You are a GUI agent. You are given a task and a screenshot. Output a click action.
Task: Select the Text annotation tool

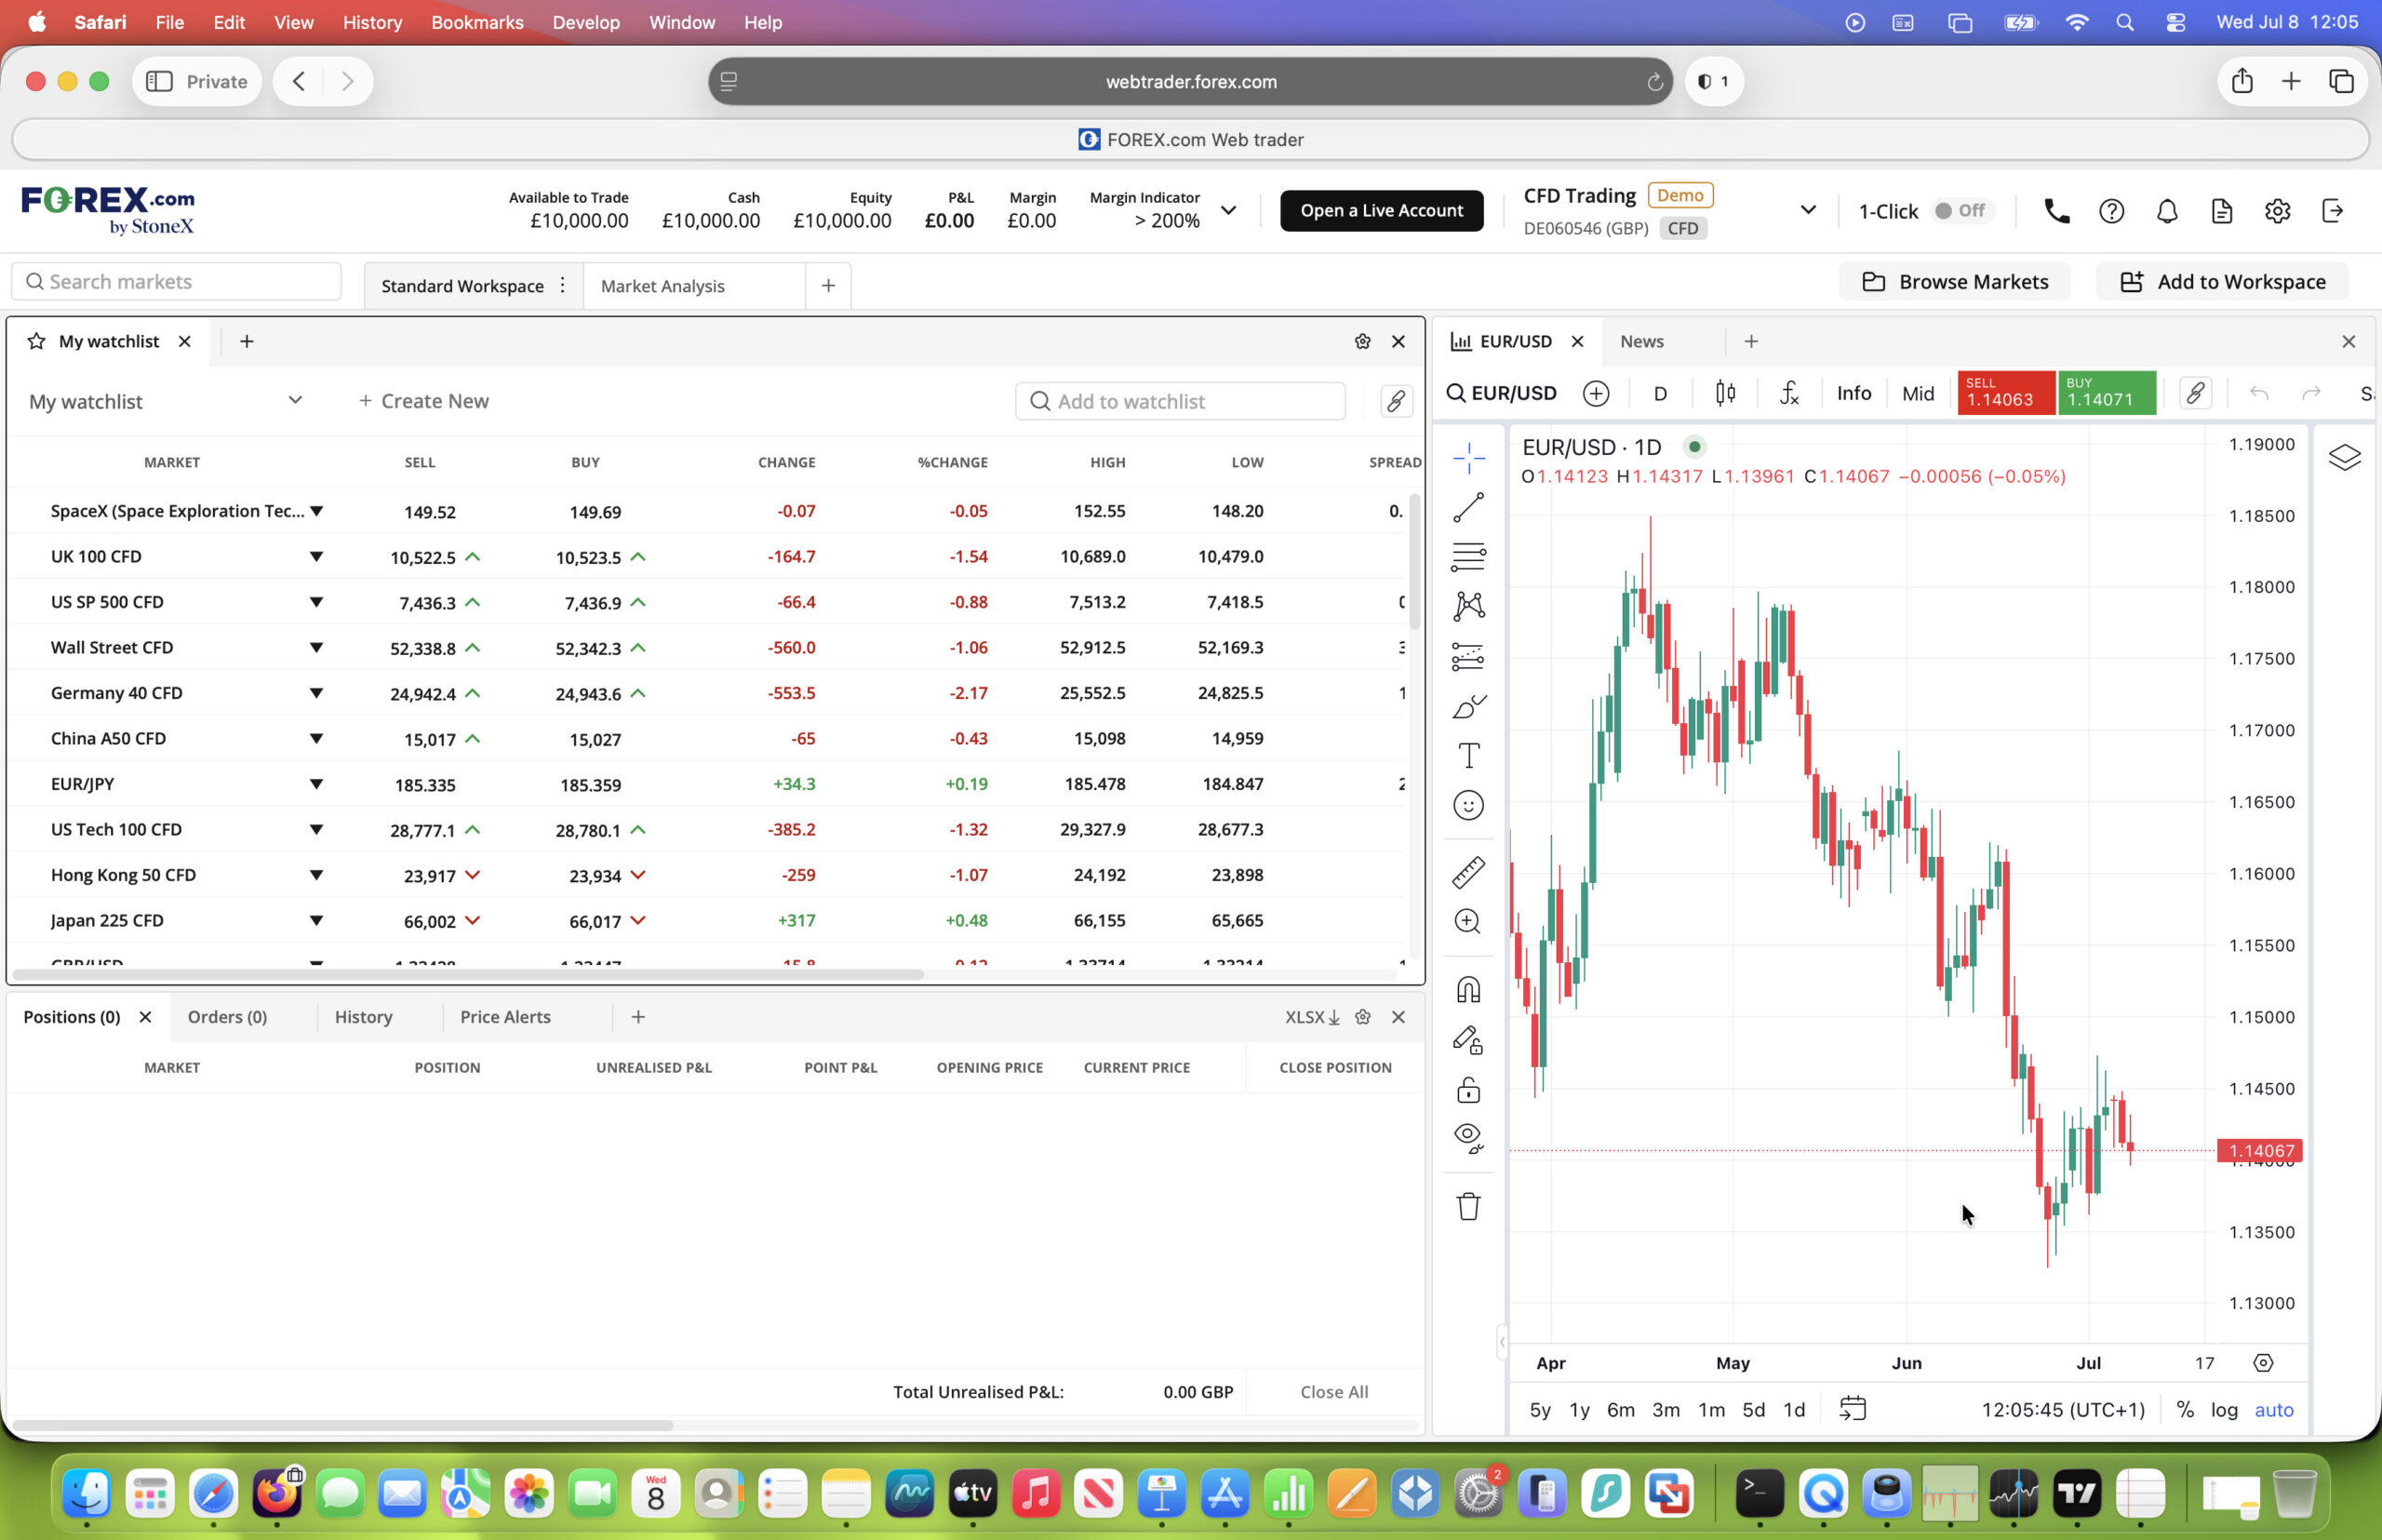[x=1468, y=755]
